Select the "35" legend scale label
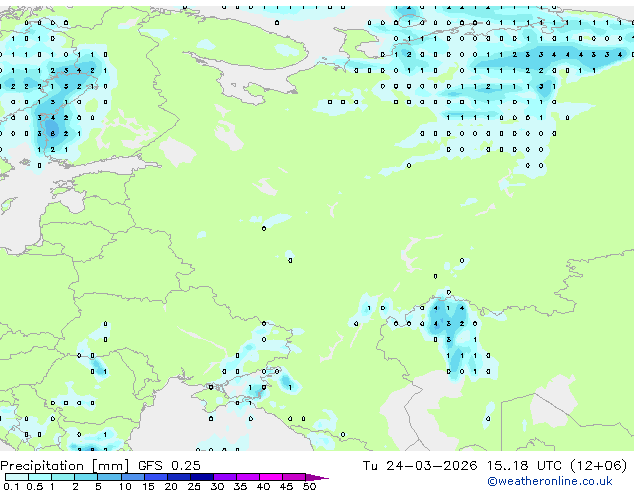The height and width of the screenshot is (490, 634). tap(240, 486)
